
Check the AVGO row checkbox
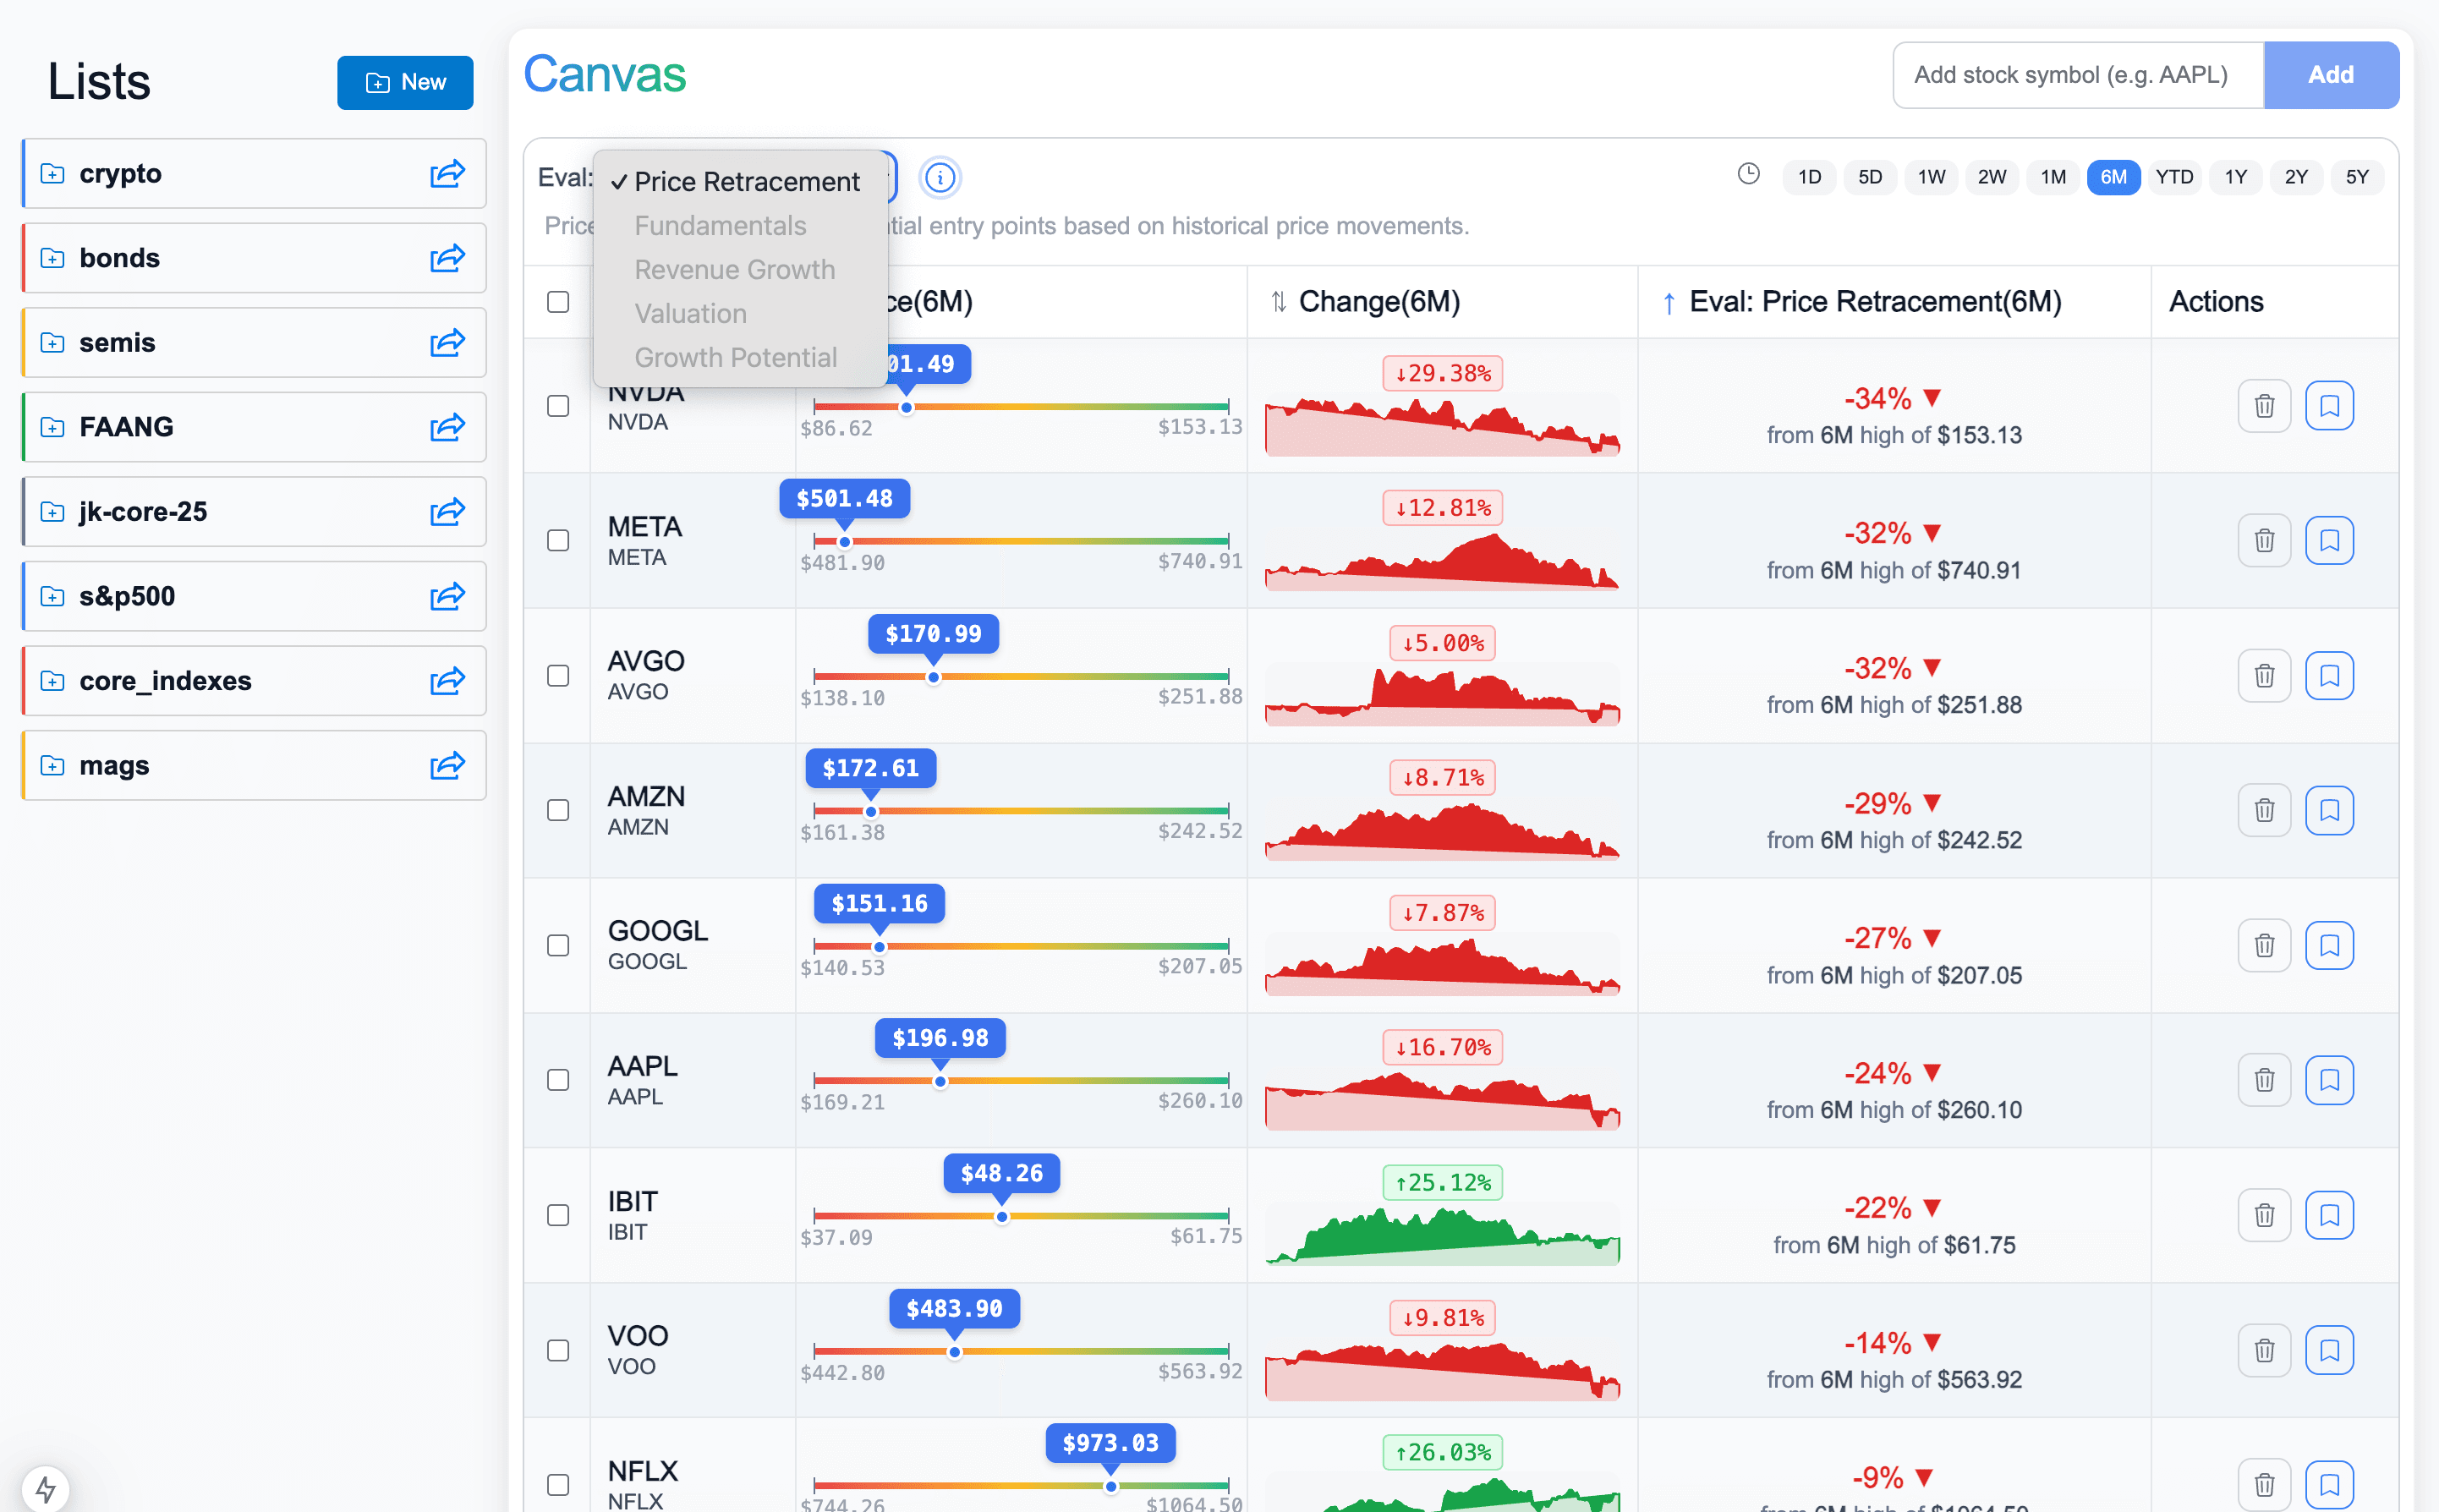[x=558, y=676]
